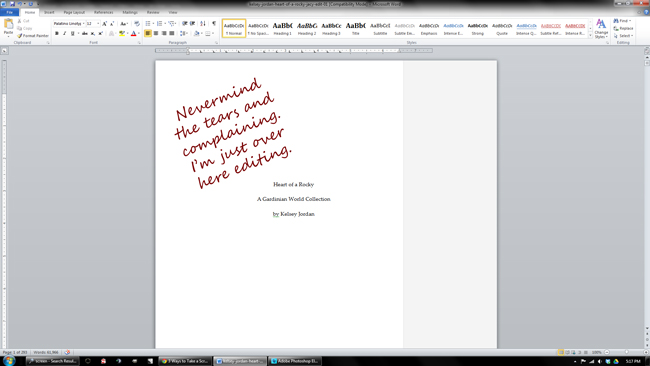The width and height of the screenshot is (650, 366).
Task: Apply the Normal style
Action: tap(234, 28)
